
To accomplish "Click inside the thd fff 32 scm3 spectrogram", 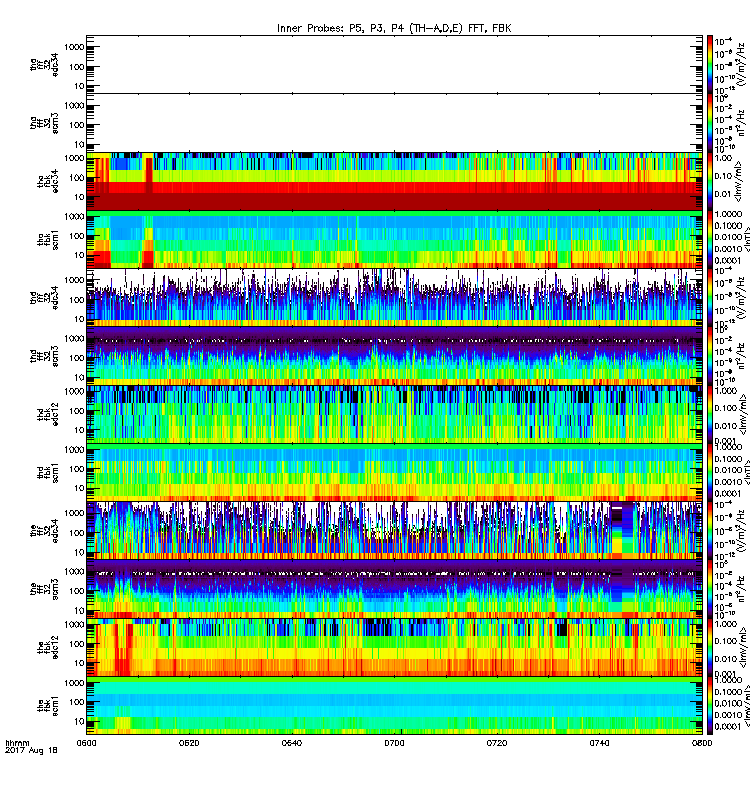I will point(394,356).
